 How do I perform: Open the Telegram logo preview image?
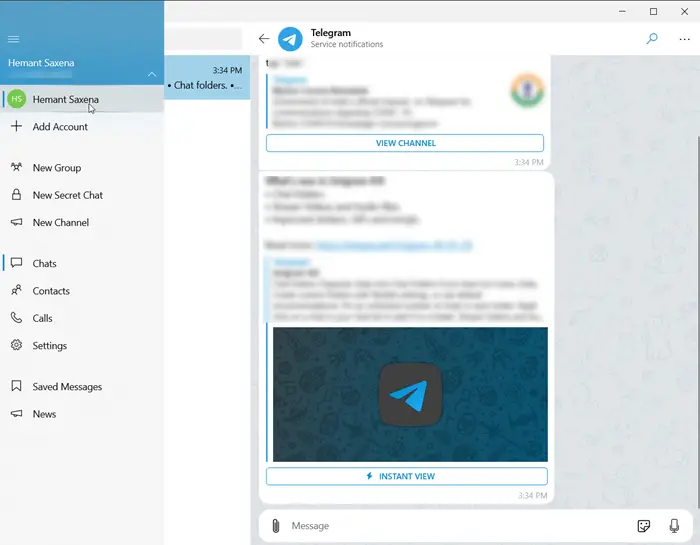[410, 395]
